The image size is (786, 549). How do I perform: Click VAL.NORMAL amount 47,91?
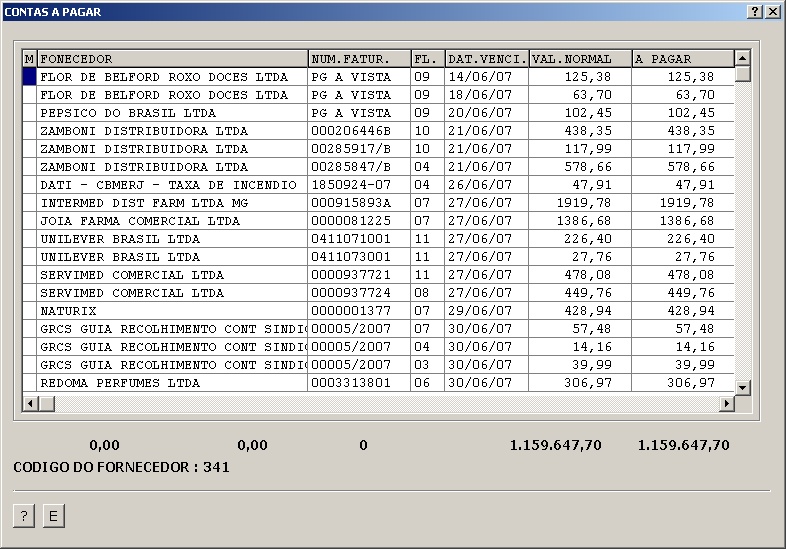(x=593, y=185)
